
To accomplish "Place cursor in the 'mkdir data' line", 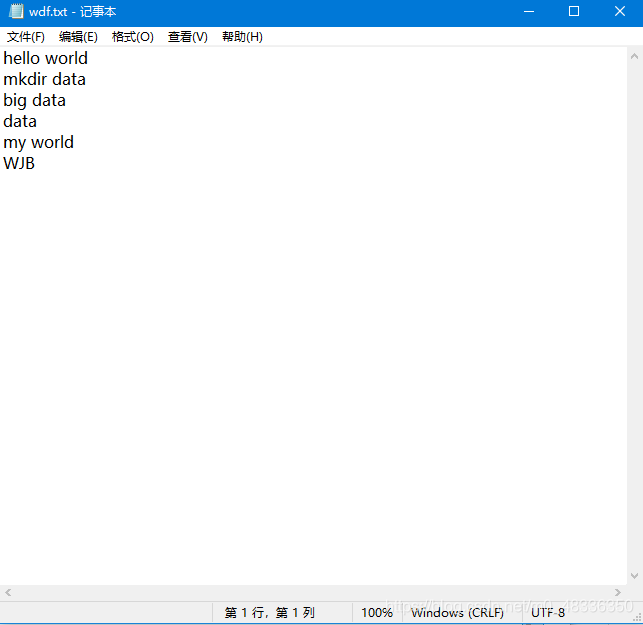I will pos(44,79).
